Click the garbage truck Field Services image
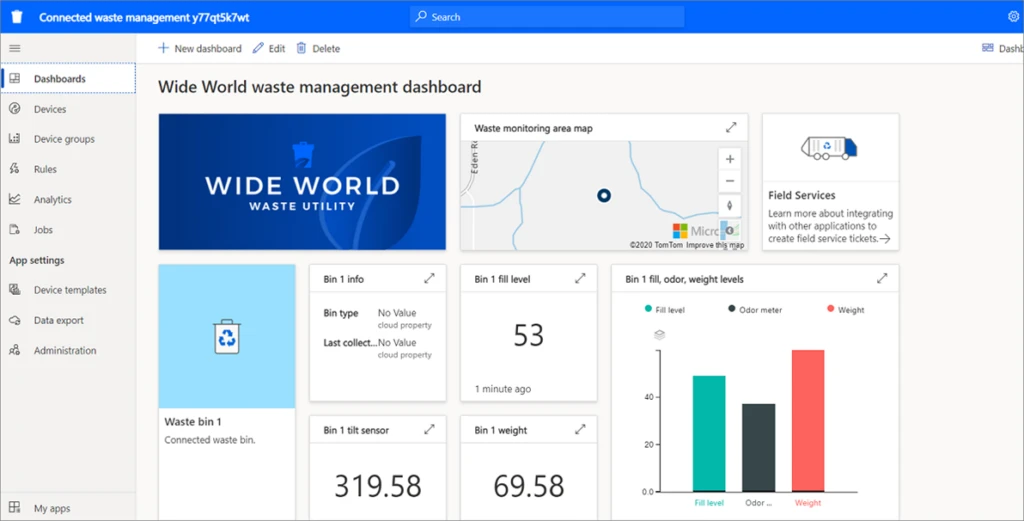The image size is (1024, 521). click(x=829, y=148)
